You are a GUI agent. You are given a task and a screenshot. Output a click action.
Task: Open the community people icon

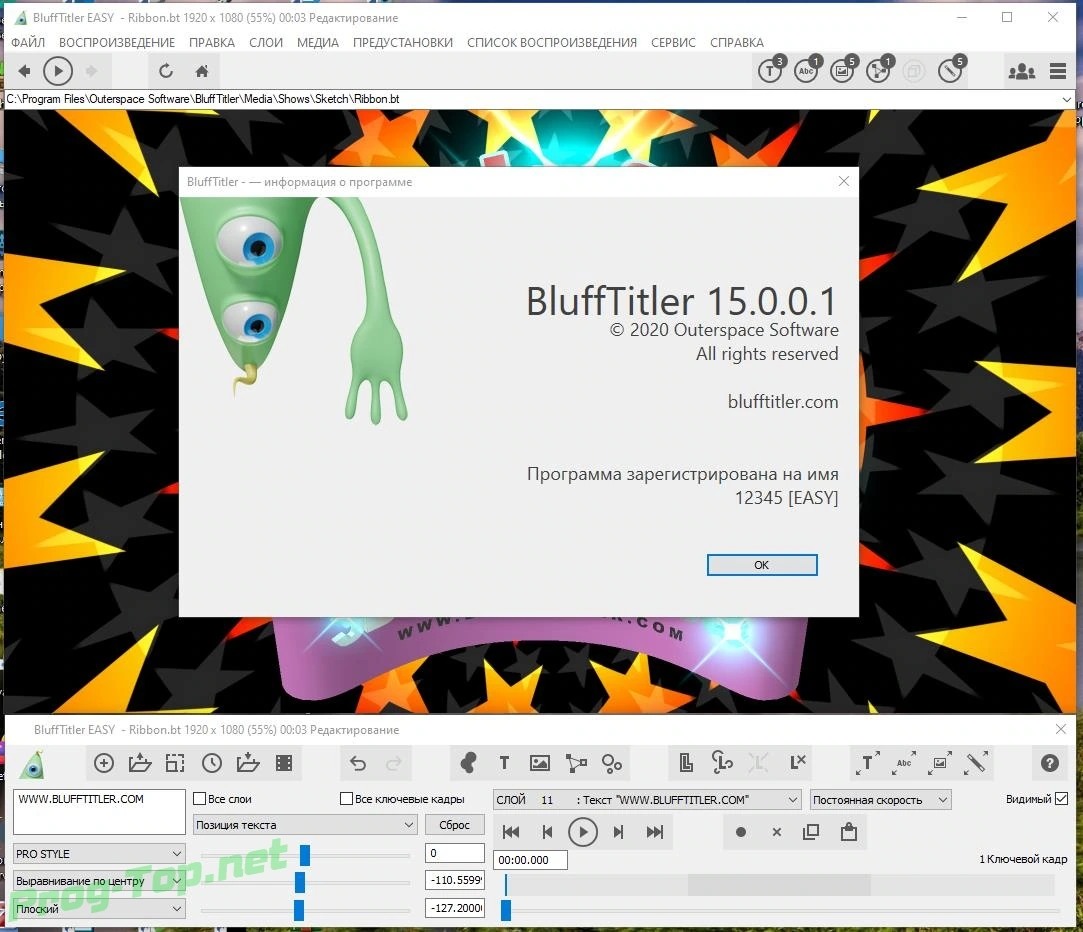[x=1022, y=71]
